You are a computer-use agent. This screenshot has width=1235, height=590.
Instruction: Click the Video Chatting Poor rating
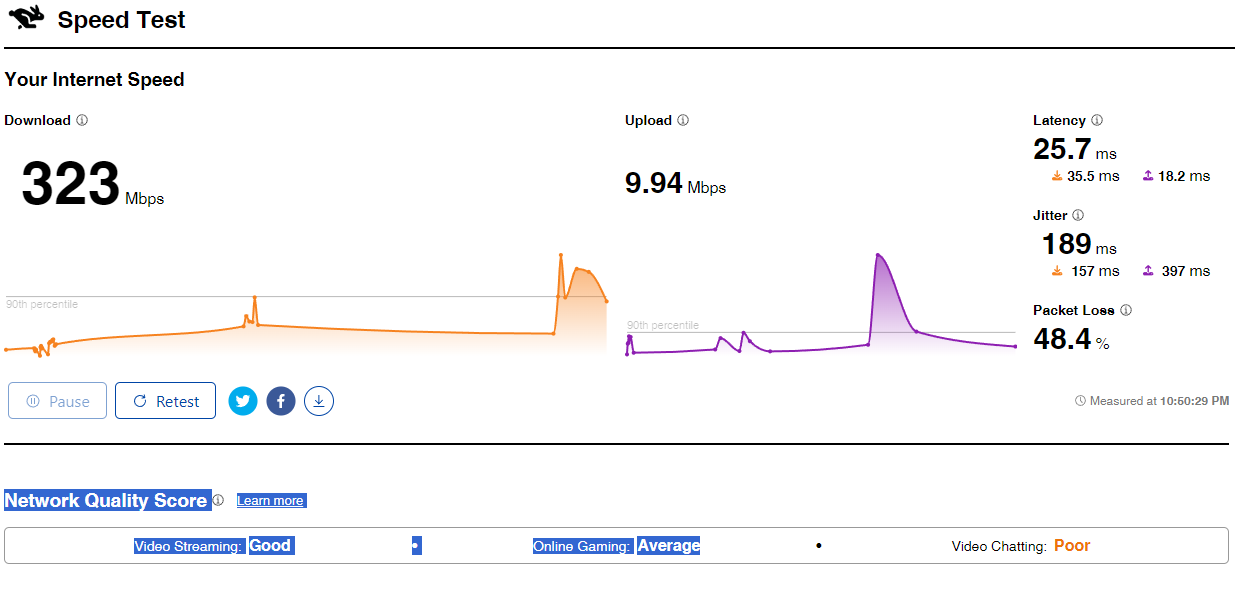tap(1072, 546)
